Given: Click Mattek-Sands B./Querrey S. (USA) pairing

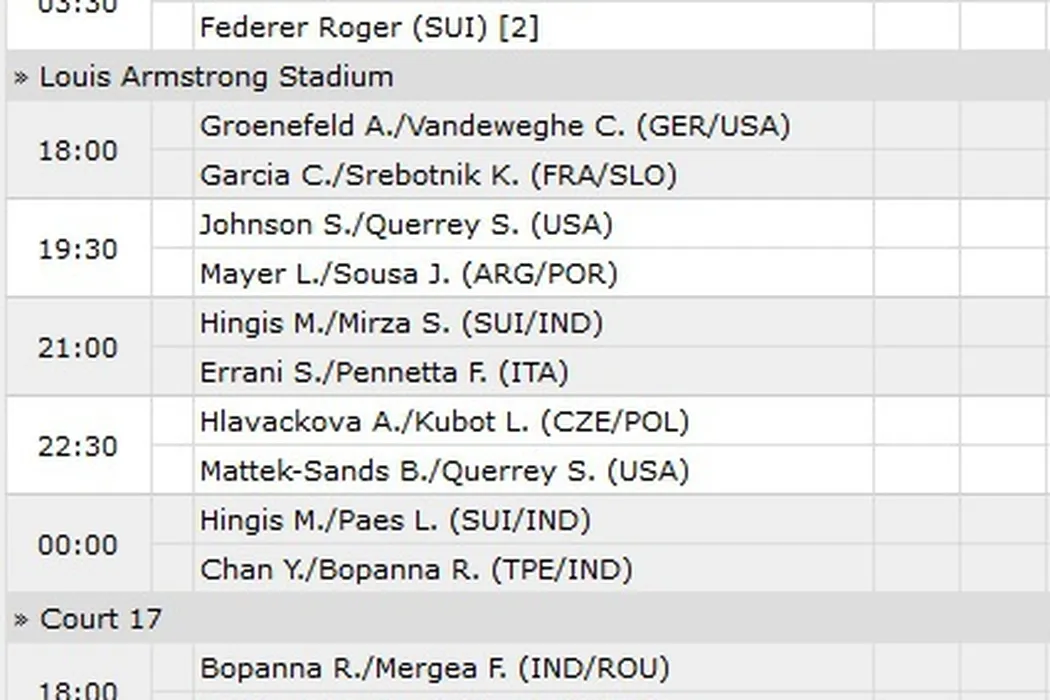Looking at the screenshot, I should pyautogui.click(x=444, y=470).
